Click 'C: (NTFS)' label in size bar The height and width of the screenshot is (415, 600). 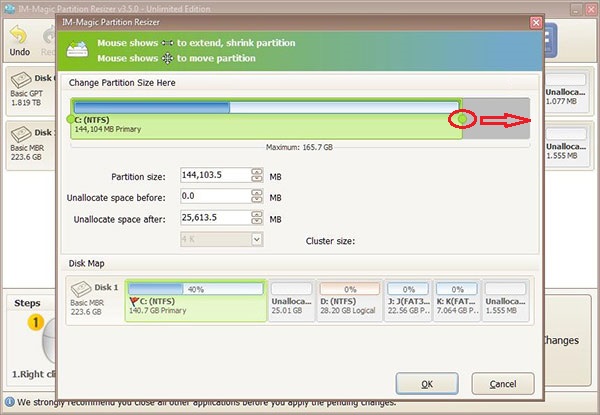92,120
